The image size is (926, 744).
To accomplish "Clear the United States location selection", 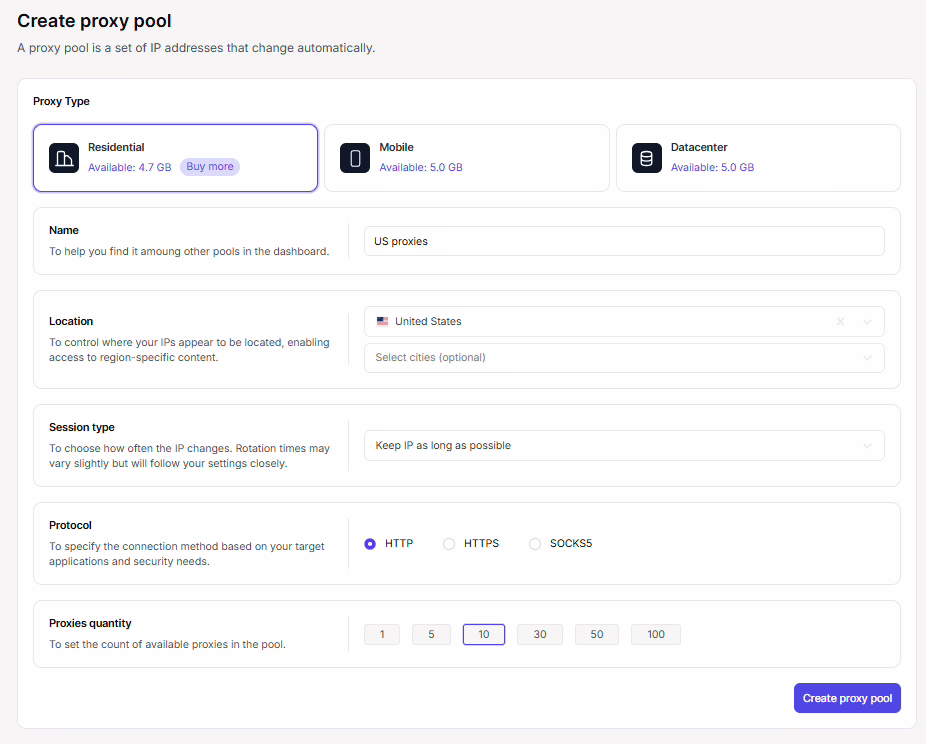I will pyautogui.click(x=840, y=322).
